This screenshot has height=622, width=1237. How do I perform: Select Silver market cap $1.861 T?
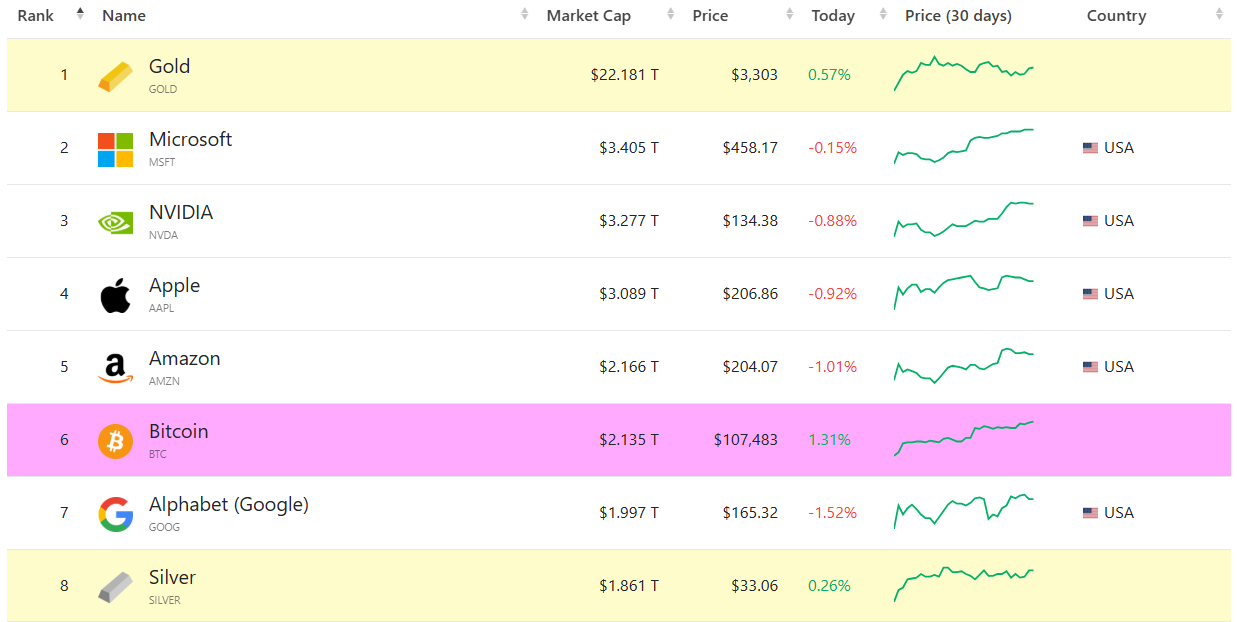coord(629,586)
